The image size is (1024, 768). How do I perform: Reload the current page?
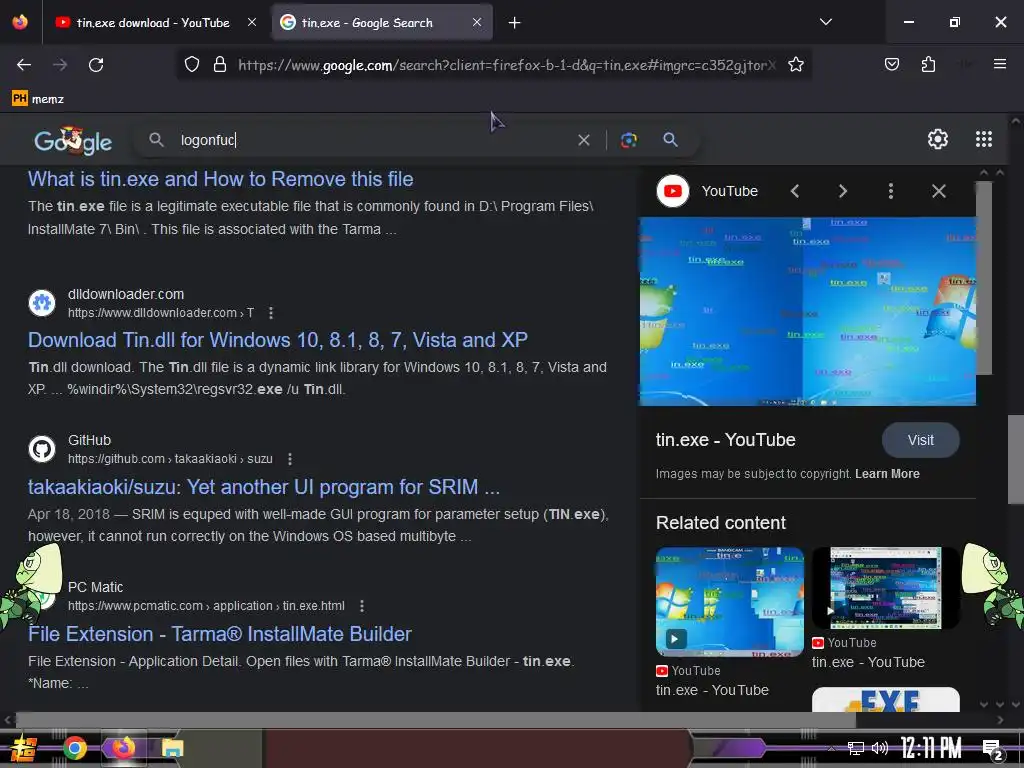click(96, 65)
